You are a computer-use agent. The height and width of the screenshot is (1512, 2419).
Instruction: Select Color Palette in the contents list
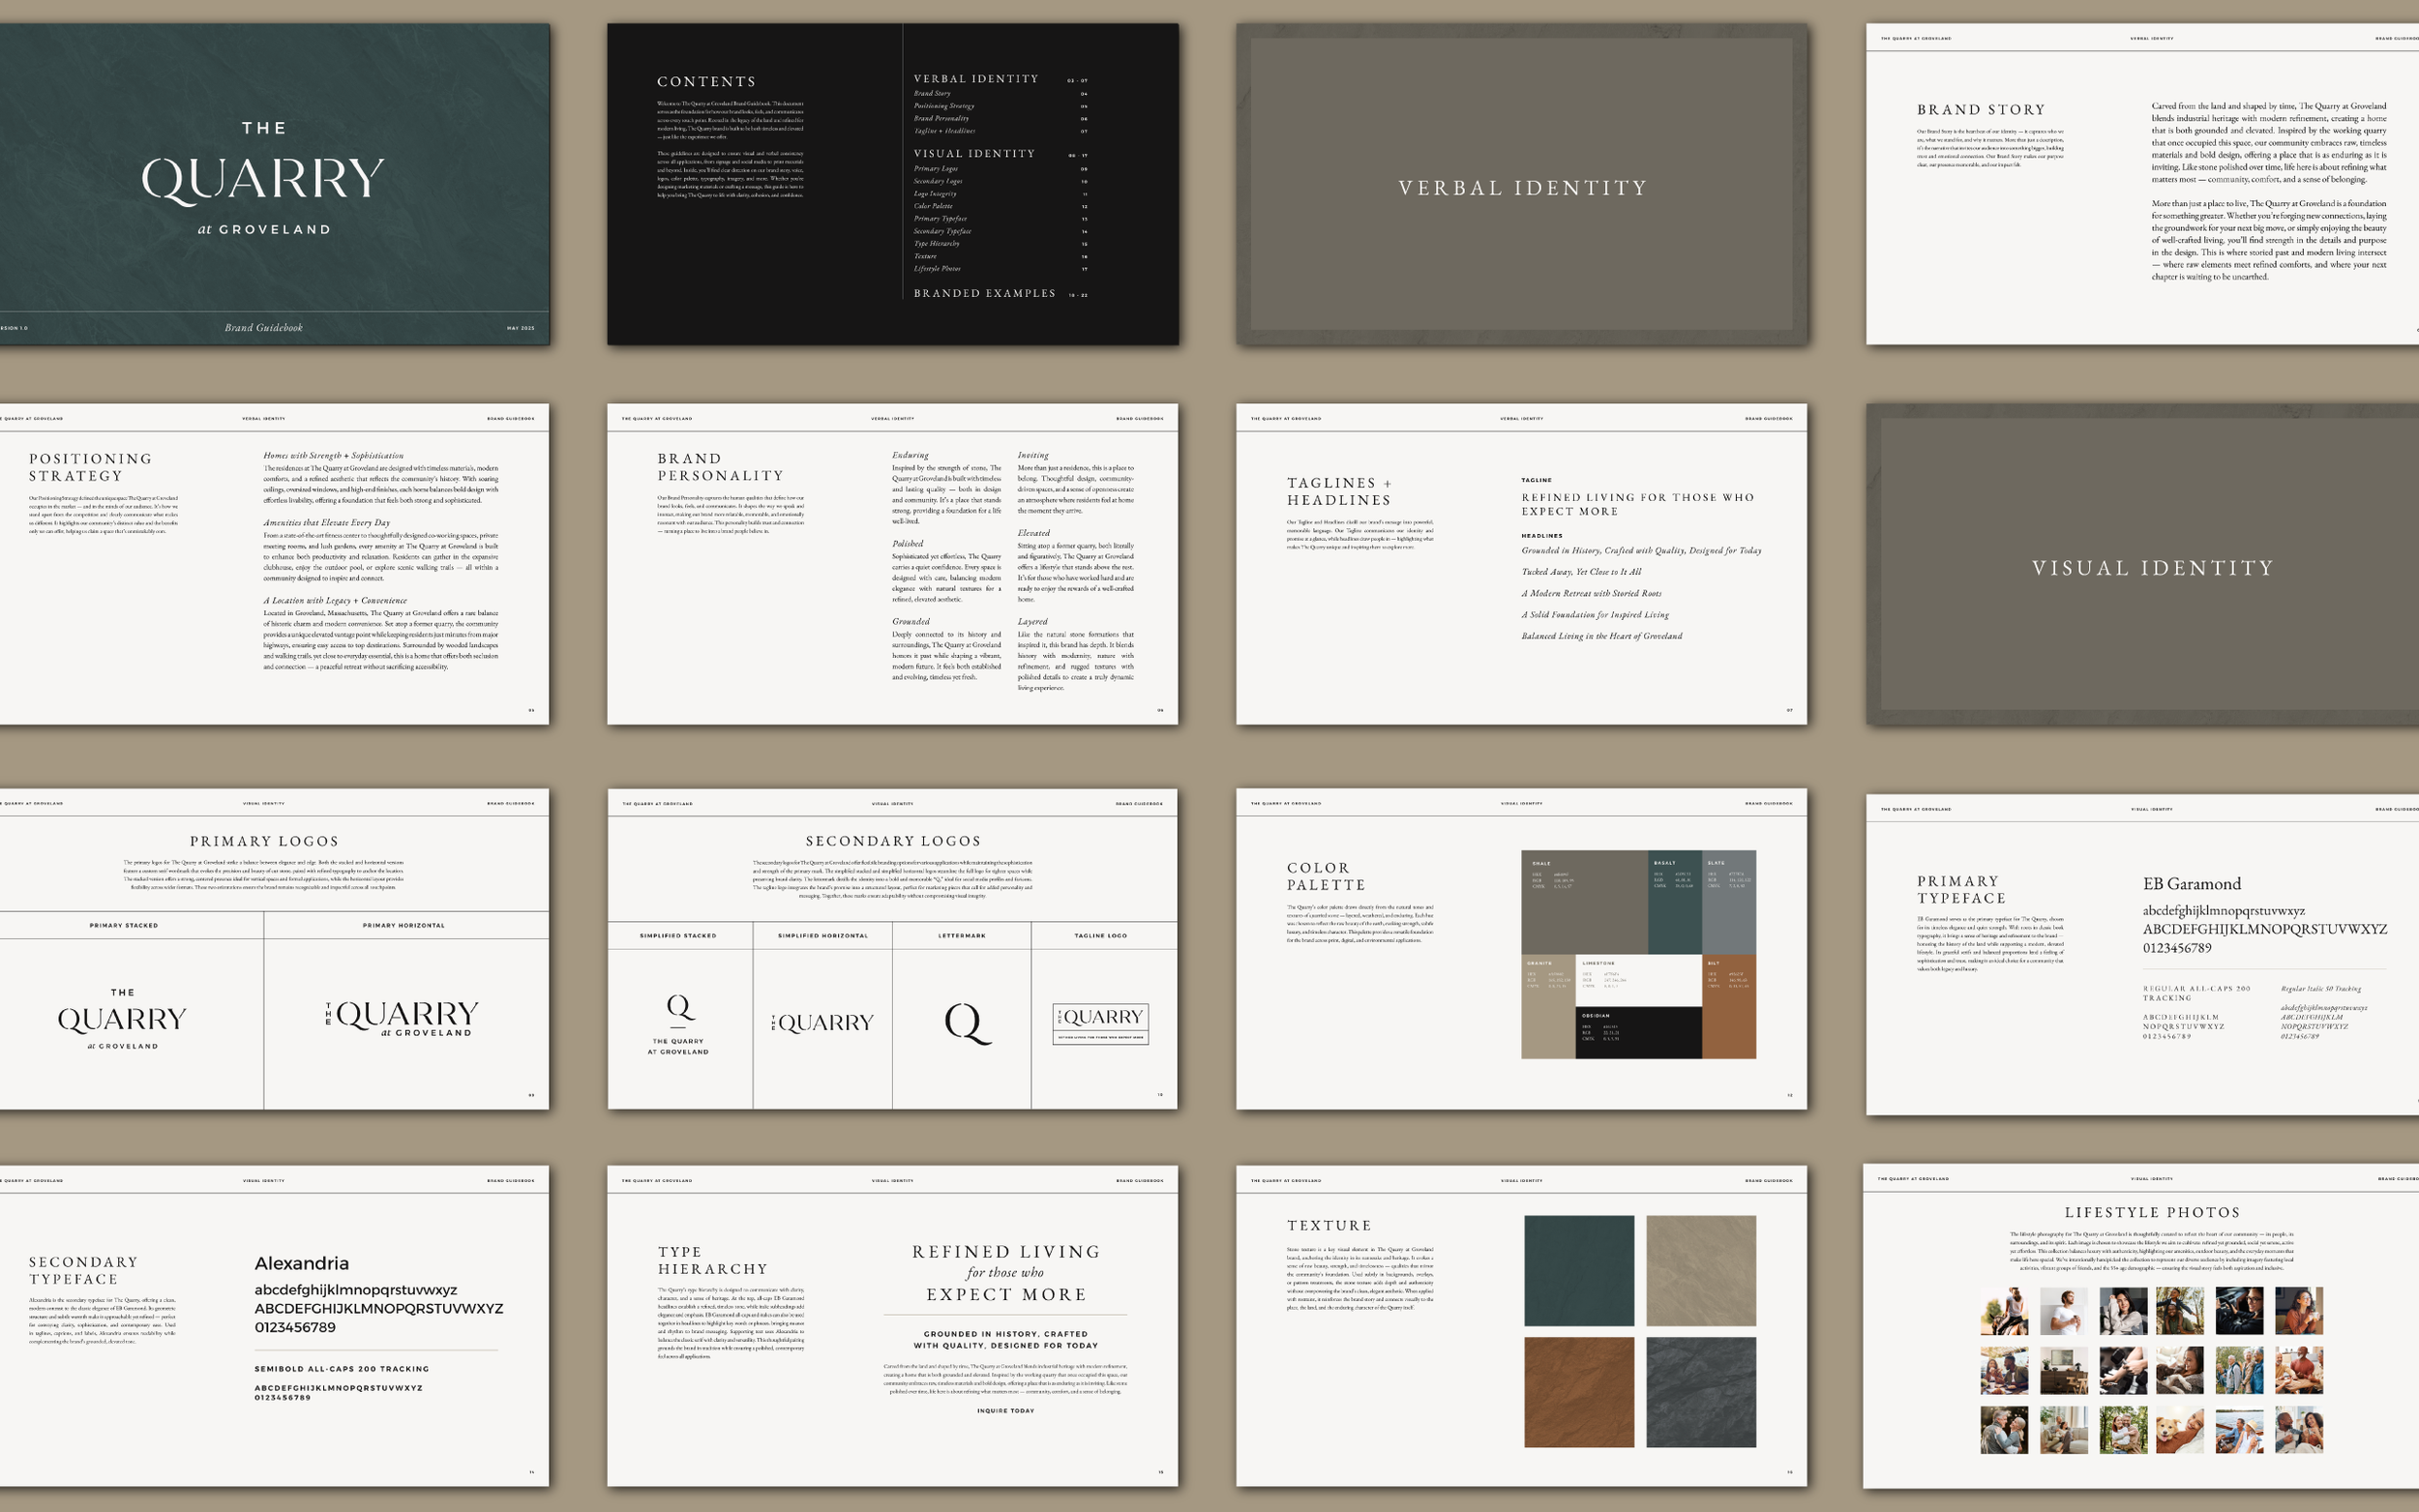click(x=933, y=206)
